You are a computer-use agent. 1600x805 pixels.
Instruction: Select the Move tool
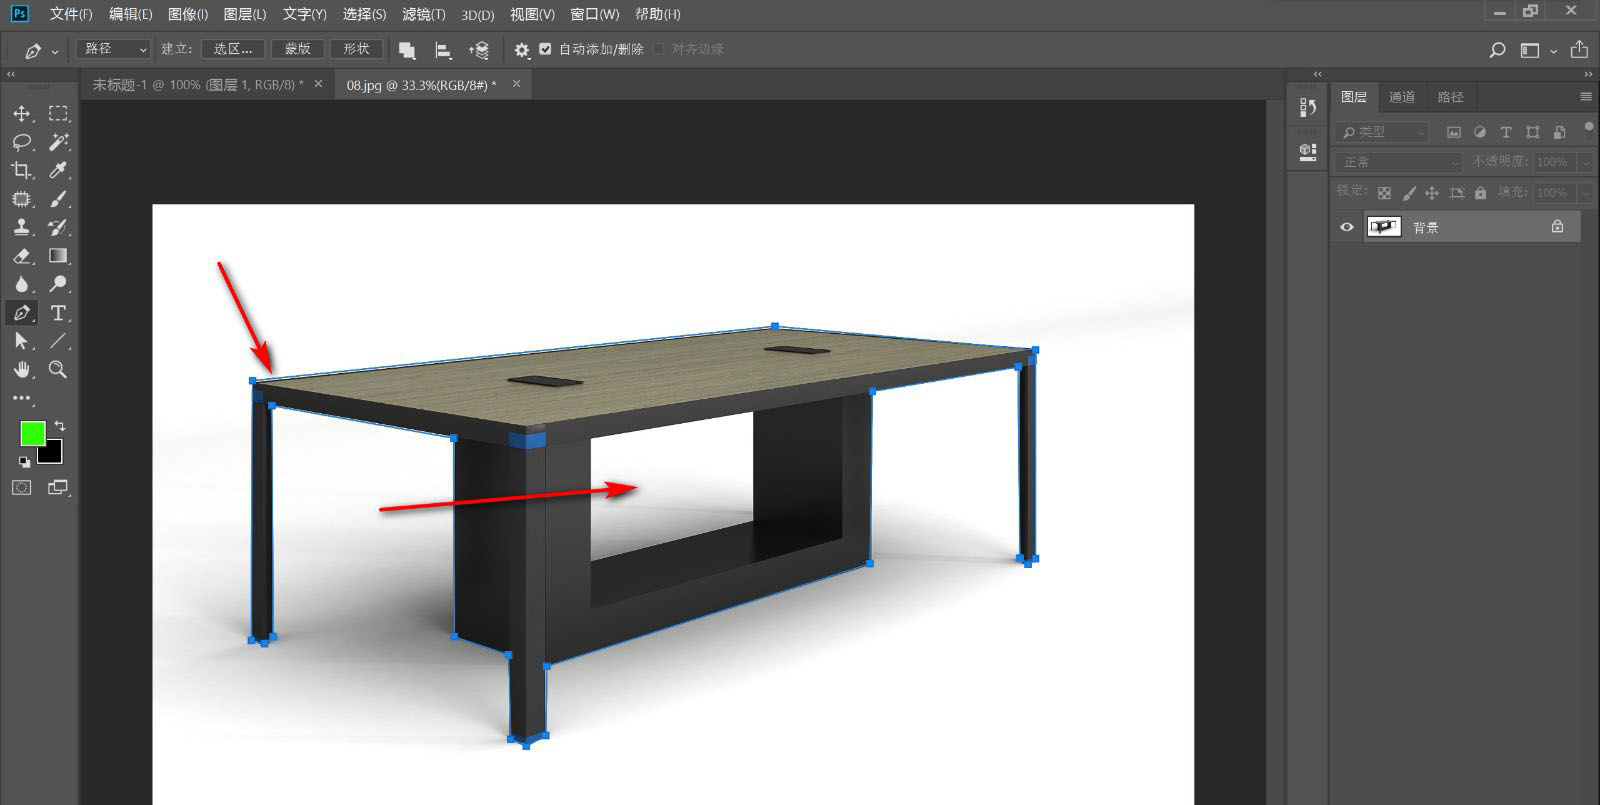click(21, 114)
